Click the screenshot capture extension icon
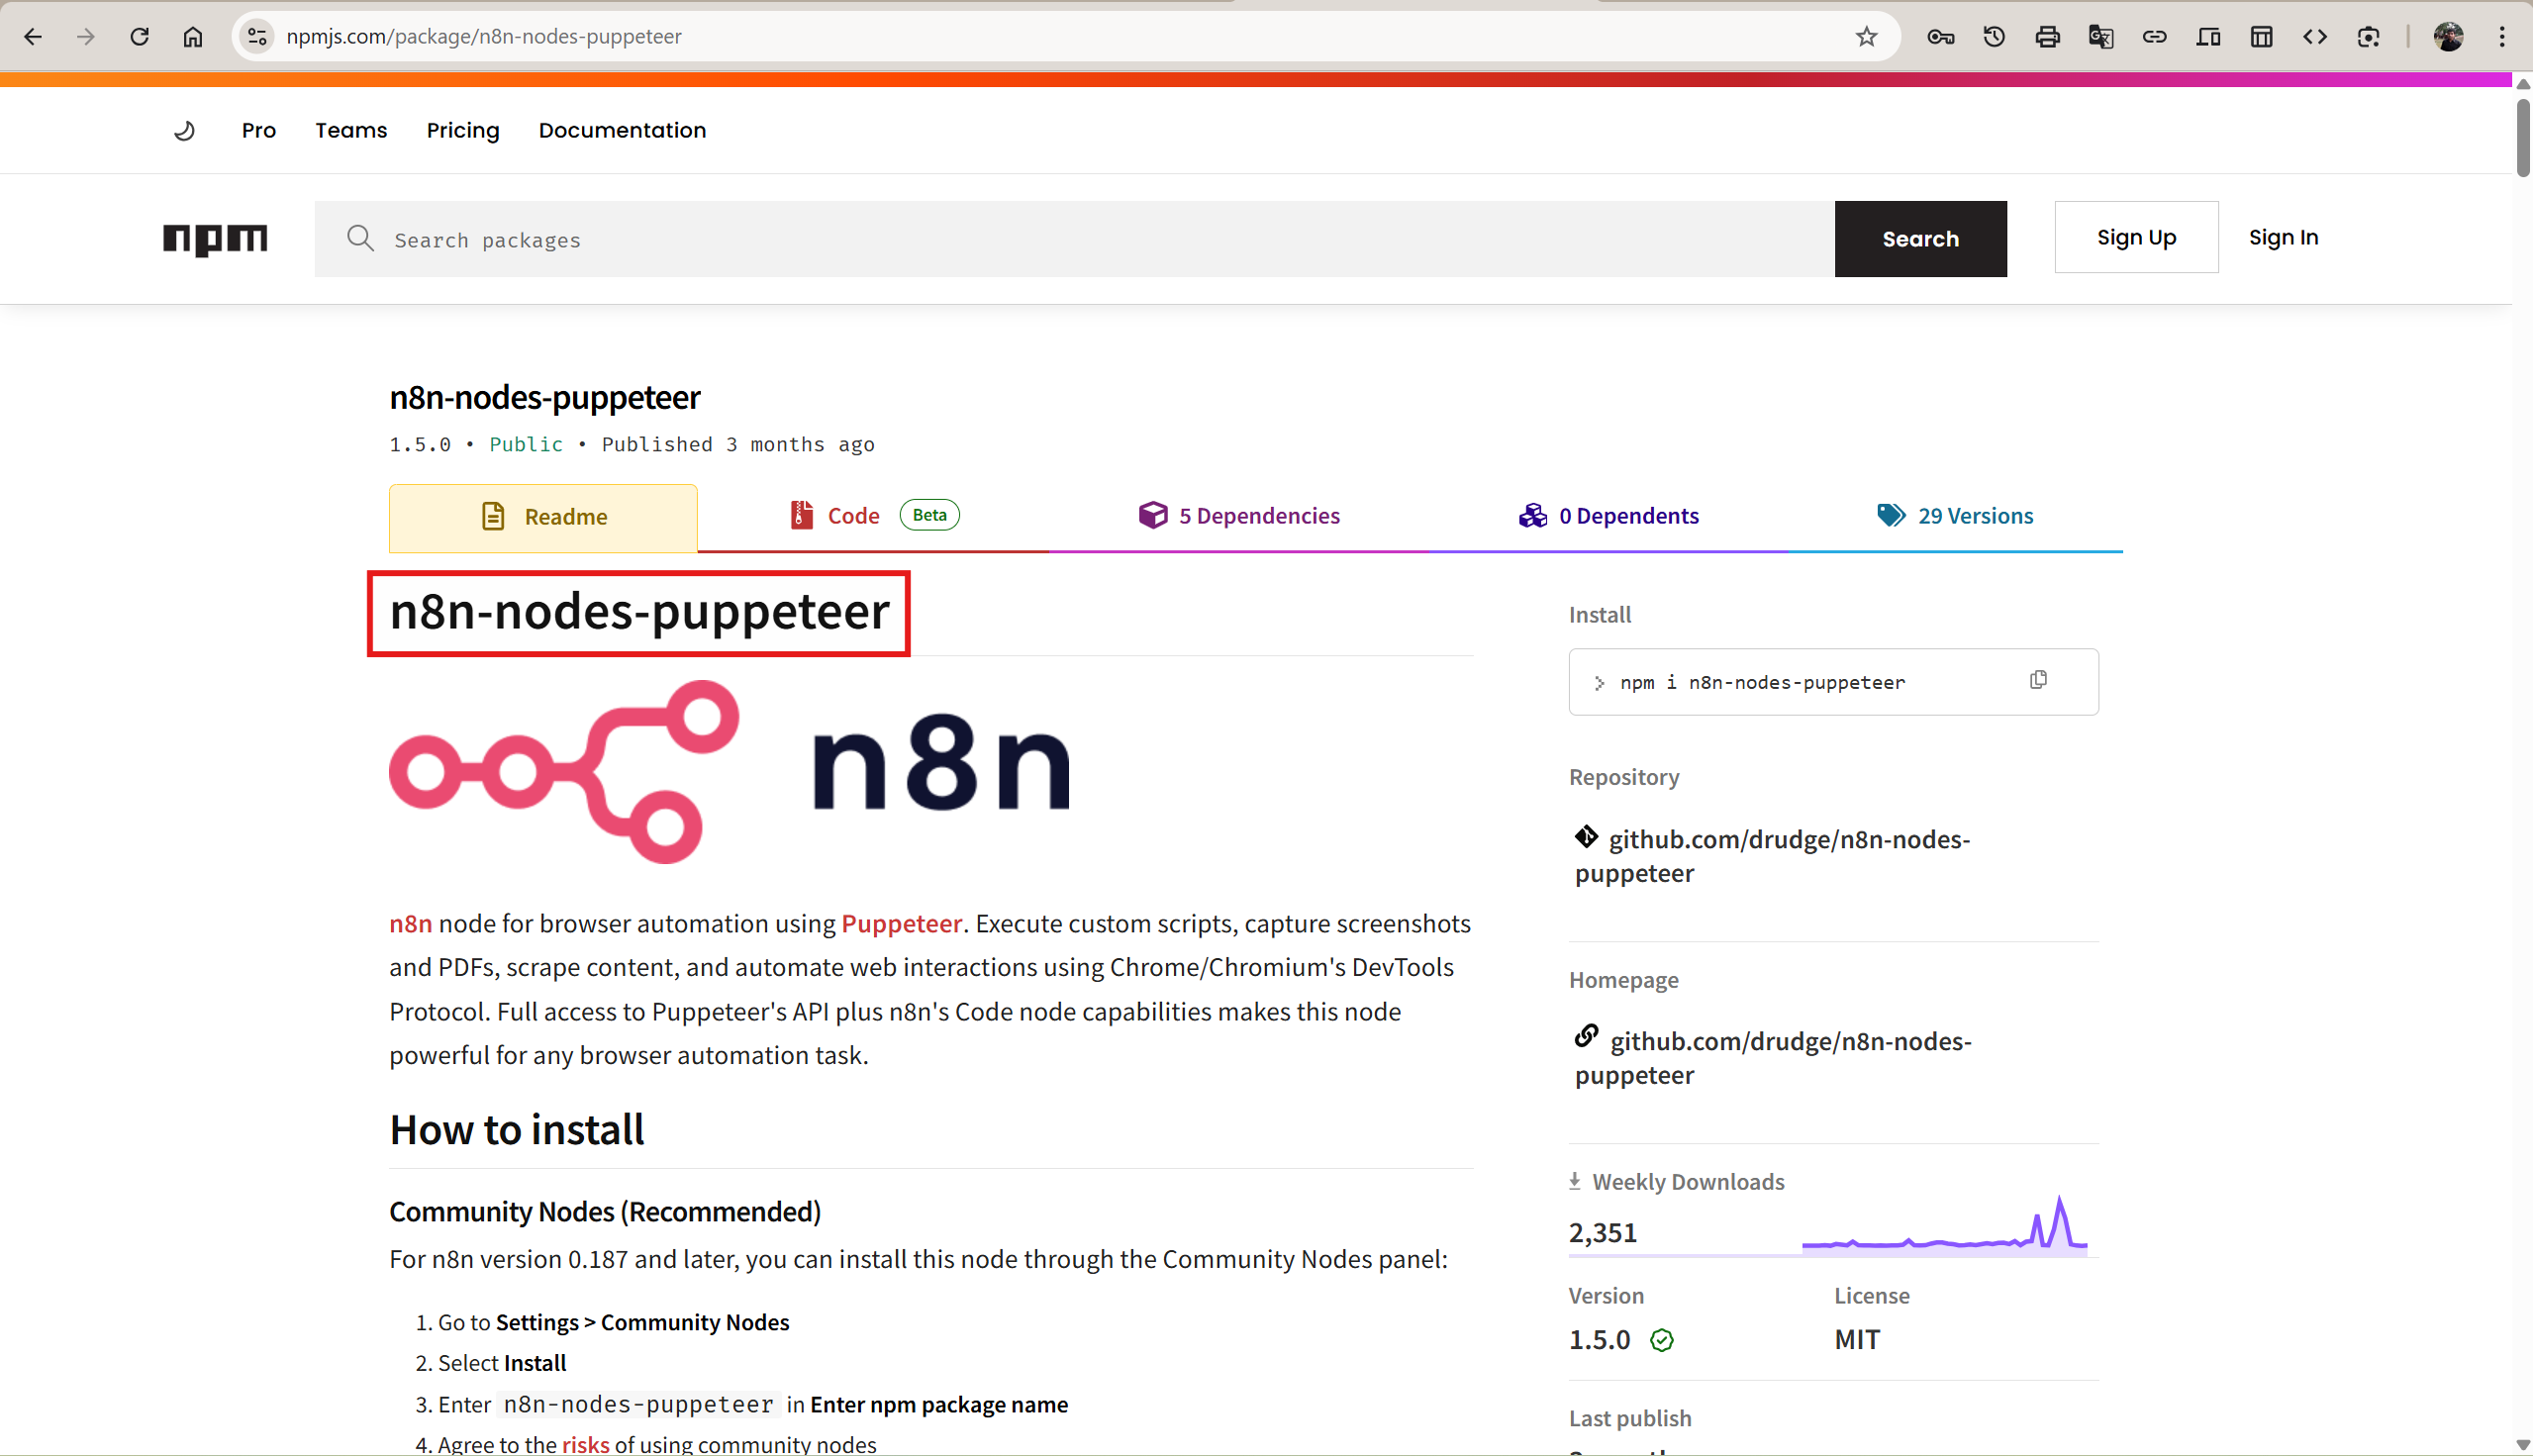Image resolution: width=2533 pixels, height=1456 pixels. (2368, 37)
